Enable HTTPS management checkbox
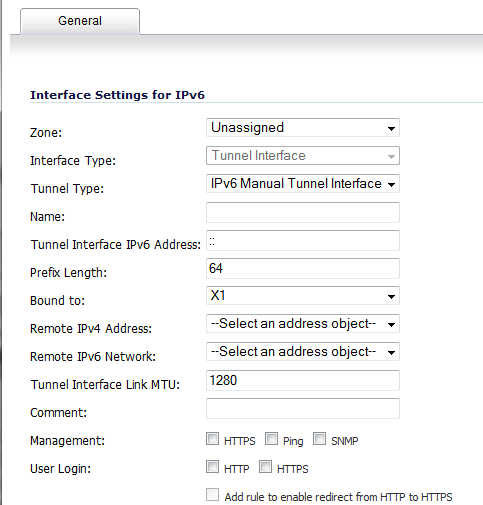The height and width of the screenshot is (505, 483). 212,439
